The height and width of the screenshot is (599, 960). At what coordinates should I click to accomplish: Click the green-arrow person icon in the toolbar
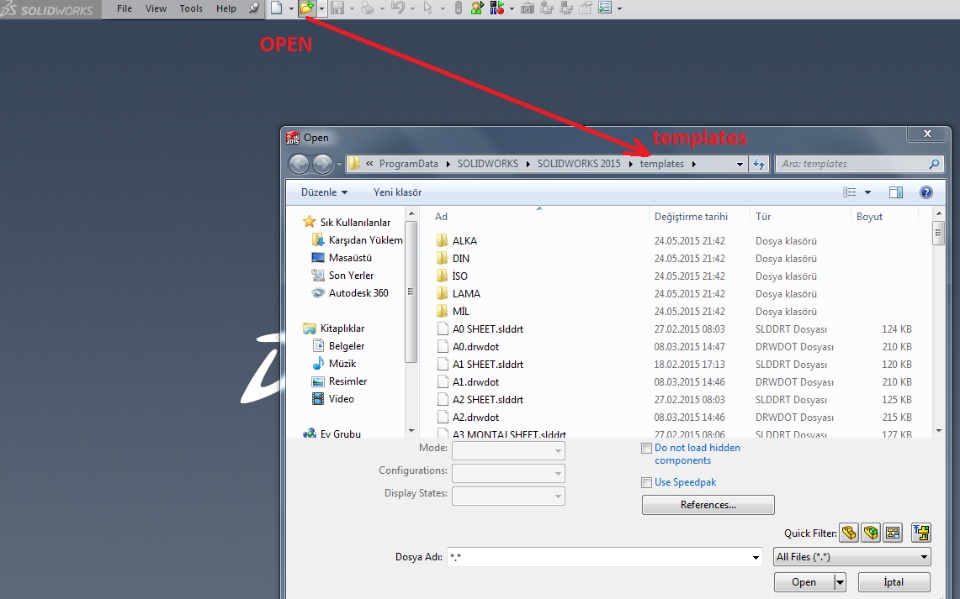tap(478, 8)
